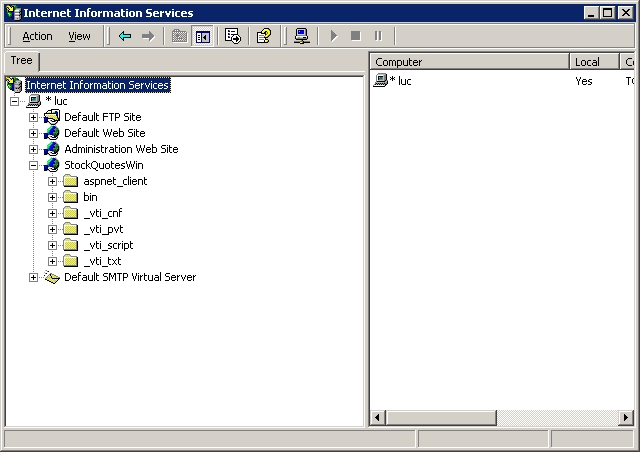Click the horizontal scrollbar left arrow

(378, 418)
